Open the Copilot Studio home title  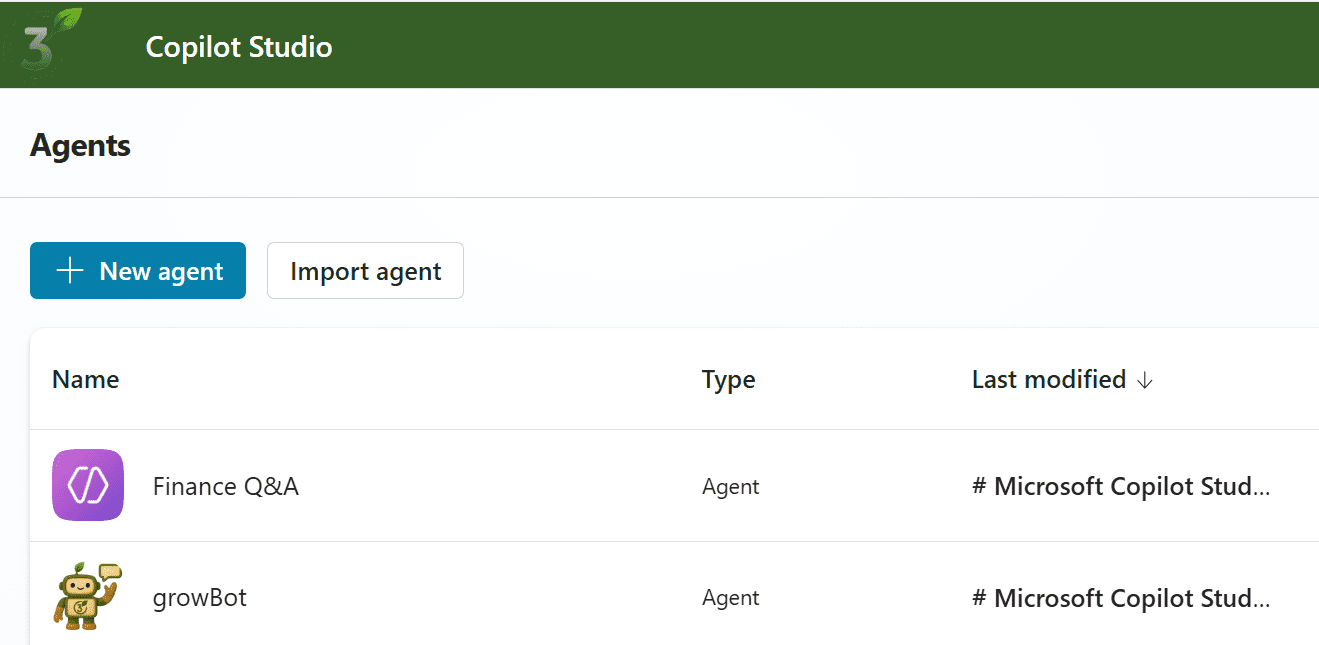click(239, 47)
